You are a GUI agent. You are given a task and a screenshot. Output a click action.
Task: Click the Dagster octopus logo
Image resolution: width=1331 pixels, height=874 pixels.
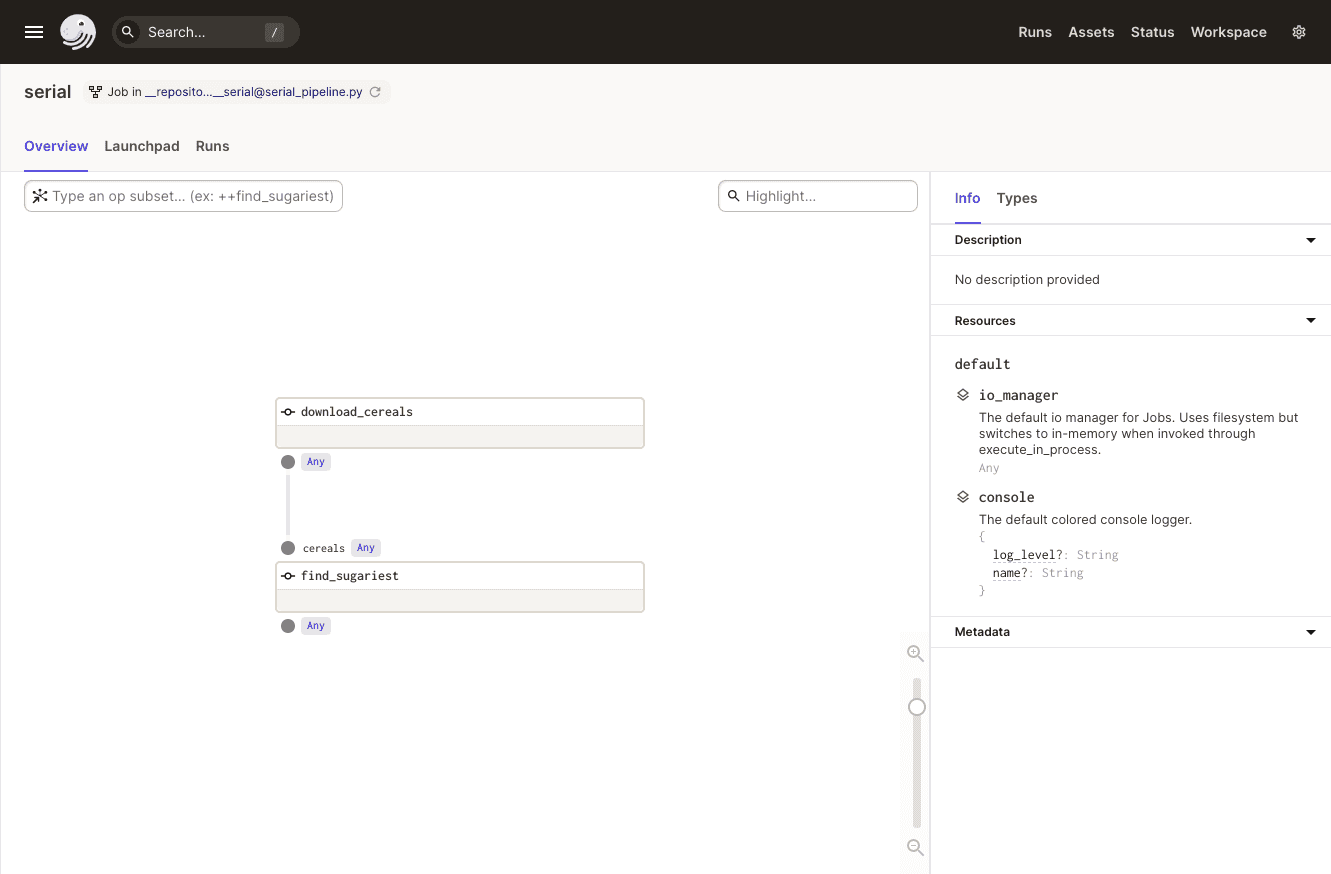coord(78,32)
